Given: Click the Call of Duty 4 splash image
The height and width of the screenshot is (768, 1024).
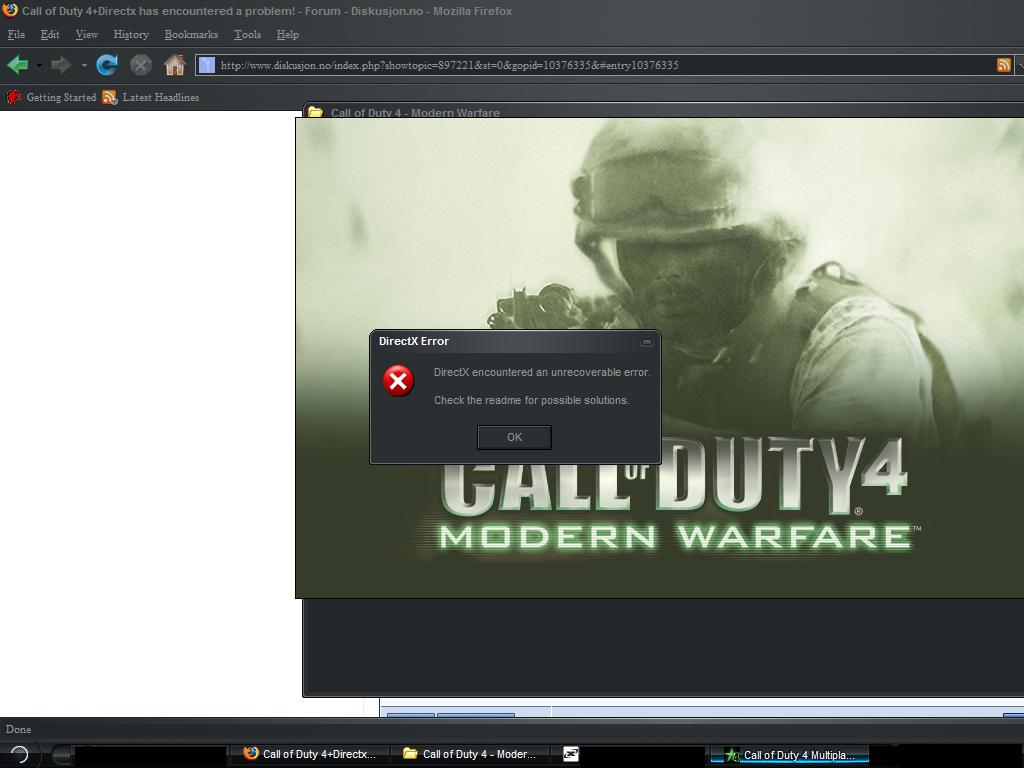Looking at the screenshot, I should coord(660,358).
